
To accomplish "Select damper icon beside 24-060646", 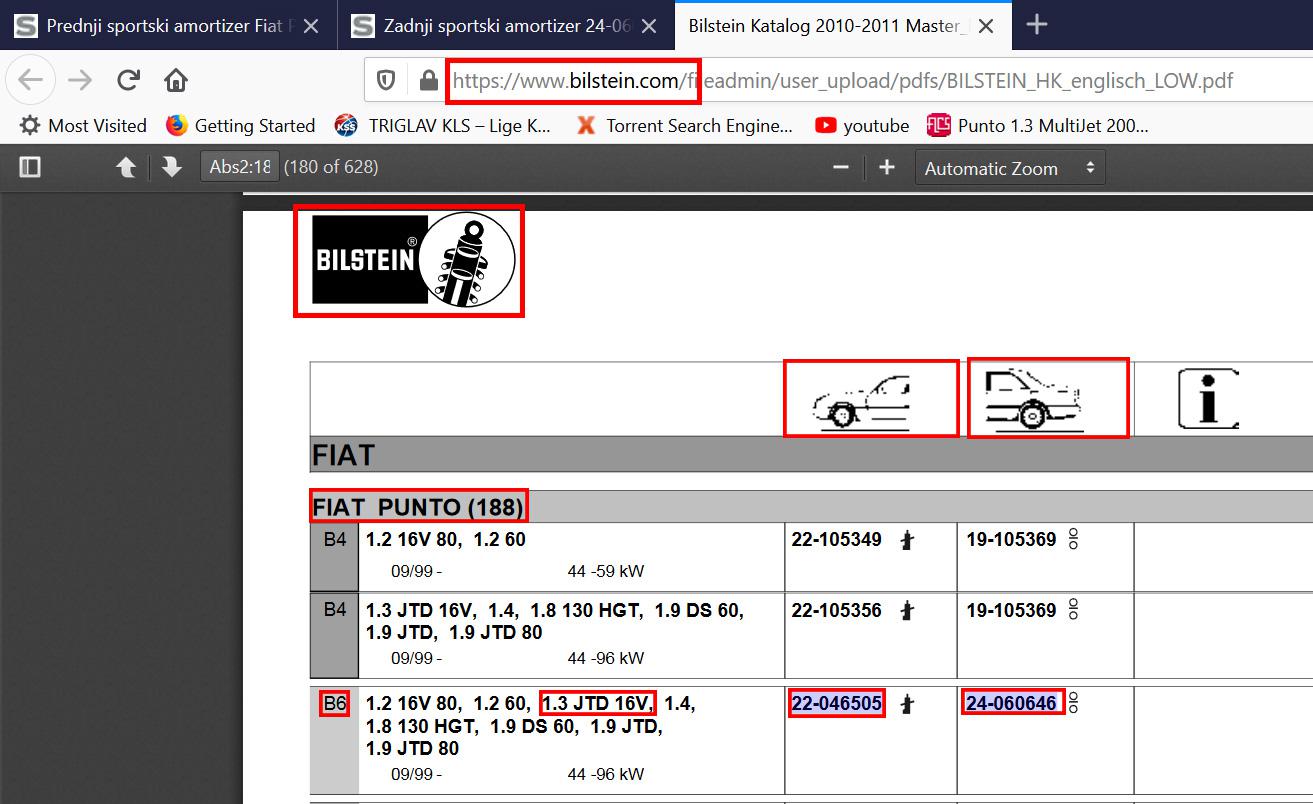I will click(1073, 704).
